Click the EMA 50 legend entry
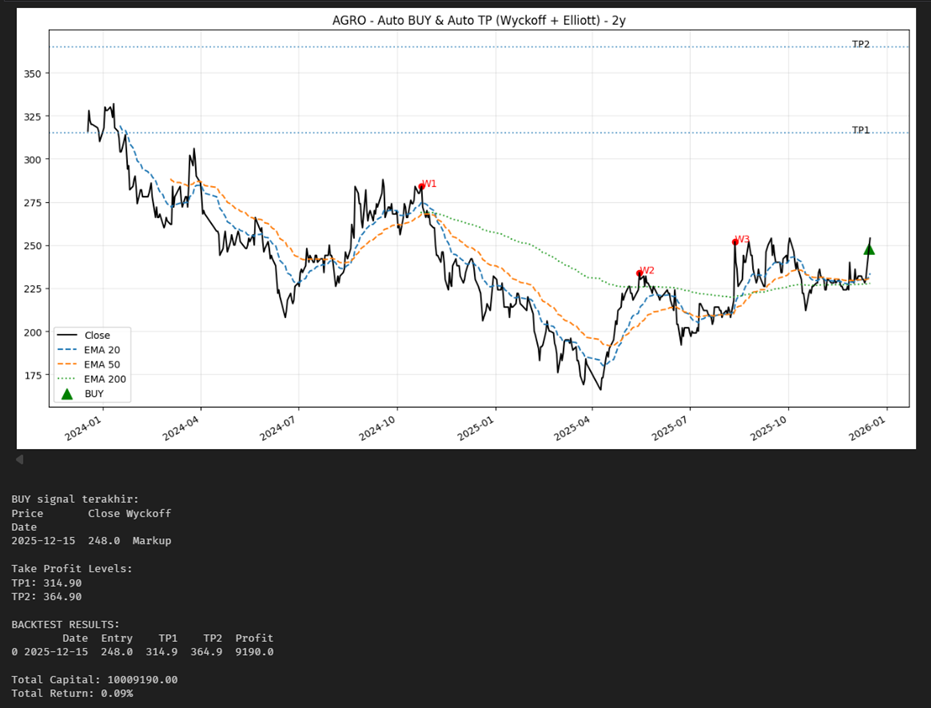The height and width of the screenshot is (708, 931). coord(101,365)
